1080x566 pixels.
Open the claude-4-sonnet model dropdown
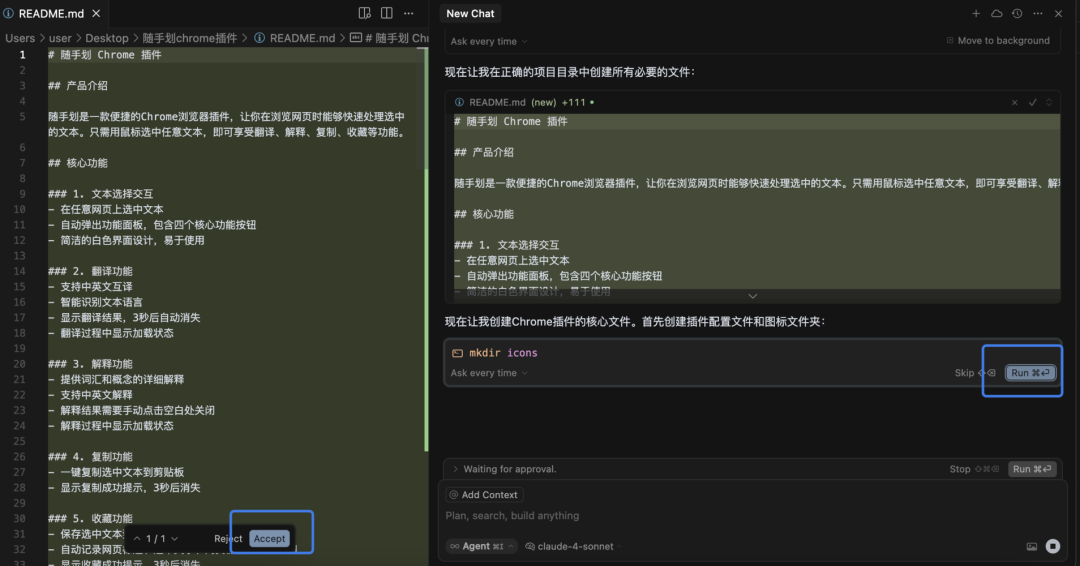pos(574,546)
